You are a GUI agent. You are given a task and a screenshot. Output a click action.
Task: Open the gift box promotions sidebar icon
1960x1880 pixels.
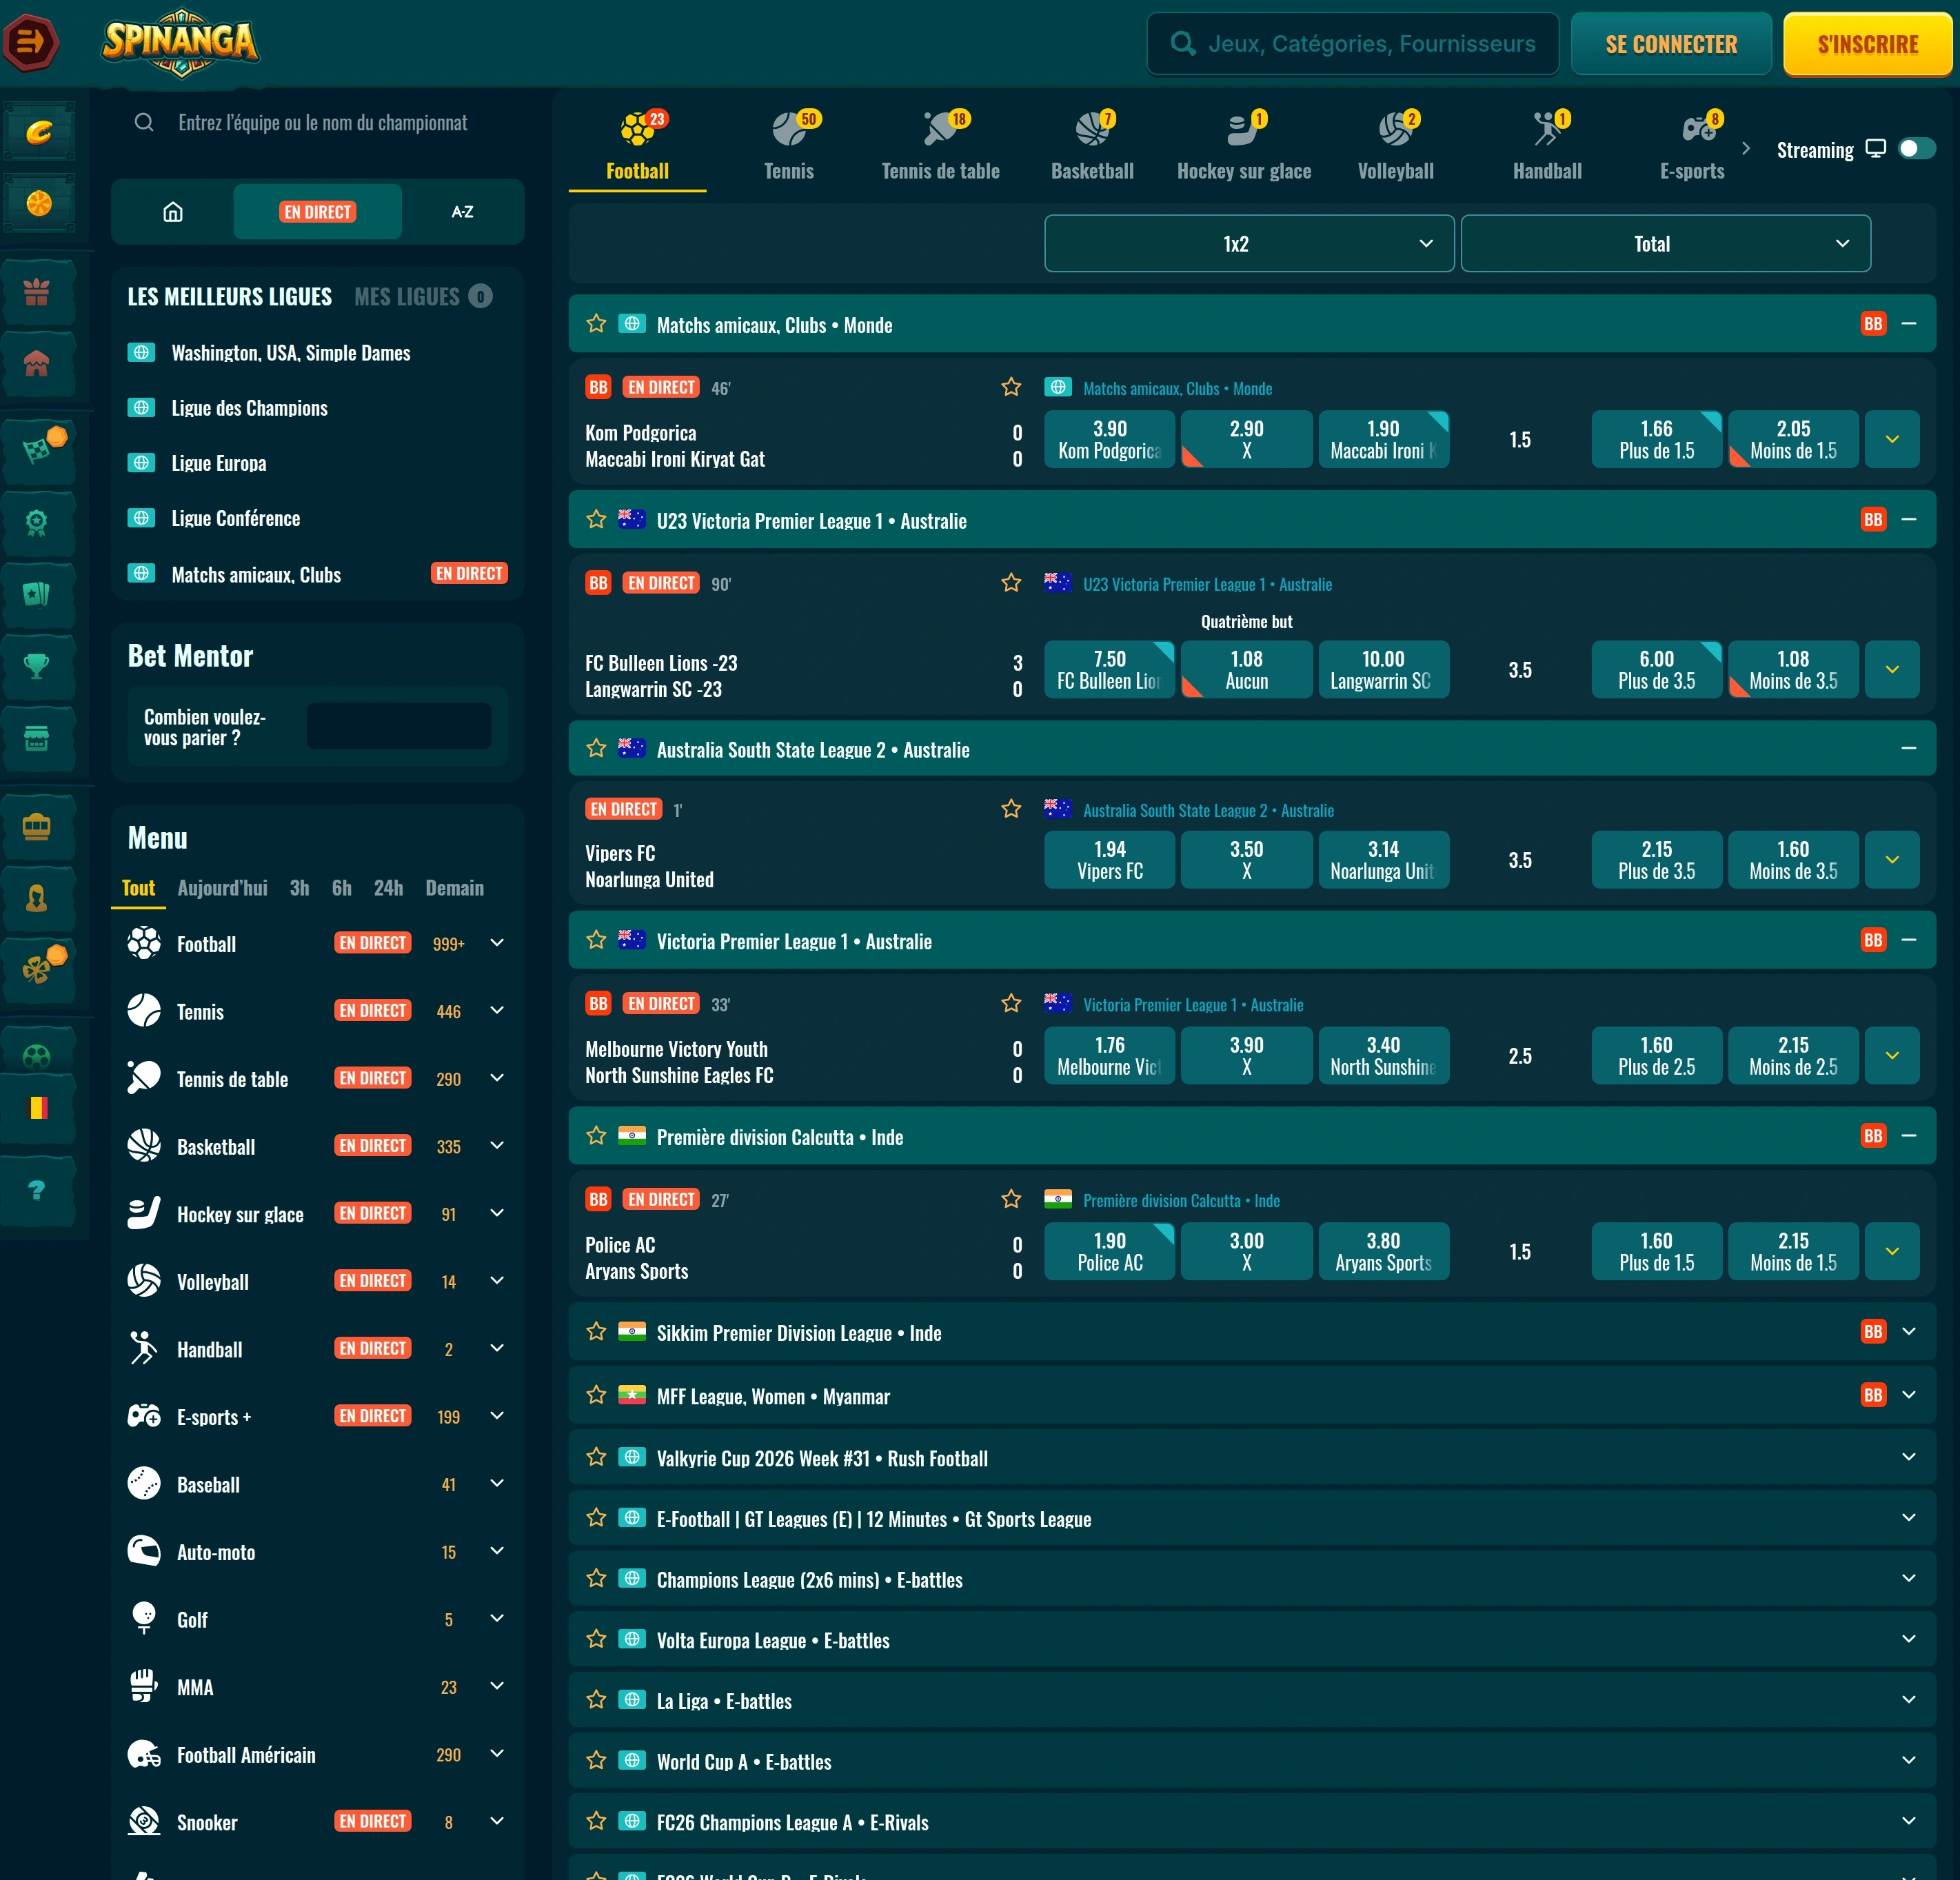click(x=37, y=292)
